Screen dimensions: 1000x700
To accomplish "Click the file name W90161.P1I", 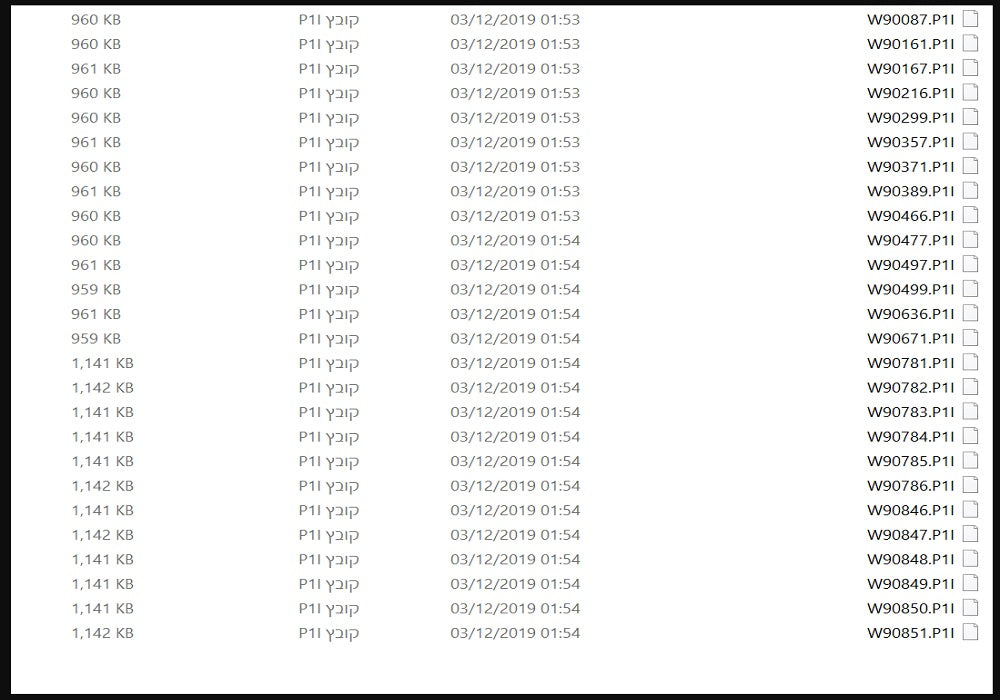I will [911, 44].
